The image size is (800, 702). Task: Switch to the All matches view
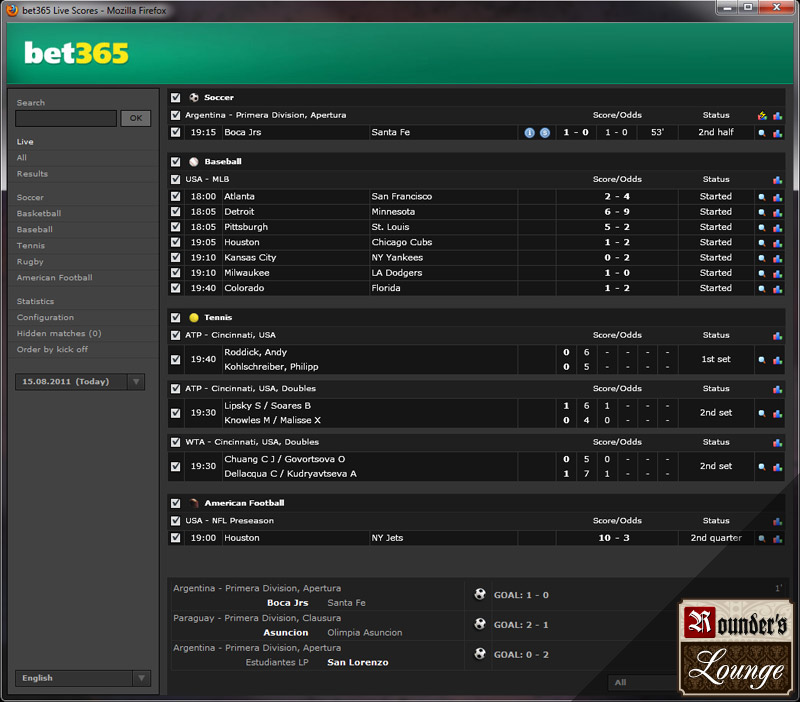tap(21, 158)
